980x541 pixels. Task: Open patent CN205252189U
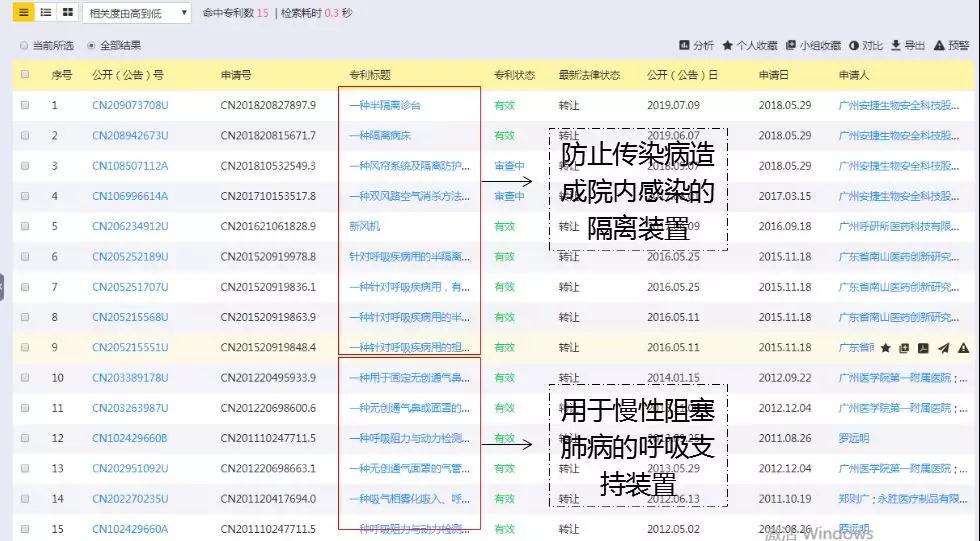pos(130,256)
